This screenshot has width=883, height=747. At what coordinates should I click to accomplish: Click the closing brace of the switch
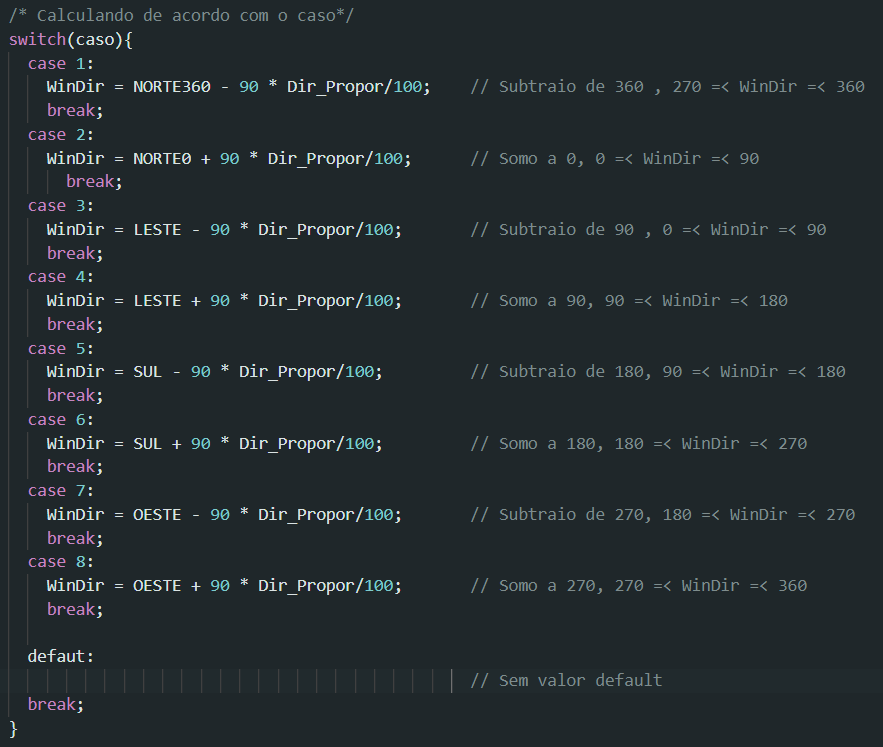tap(13, 729)
